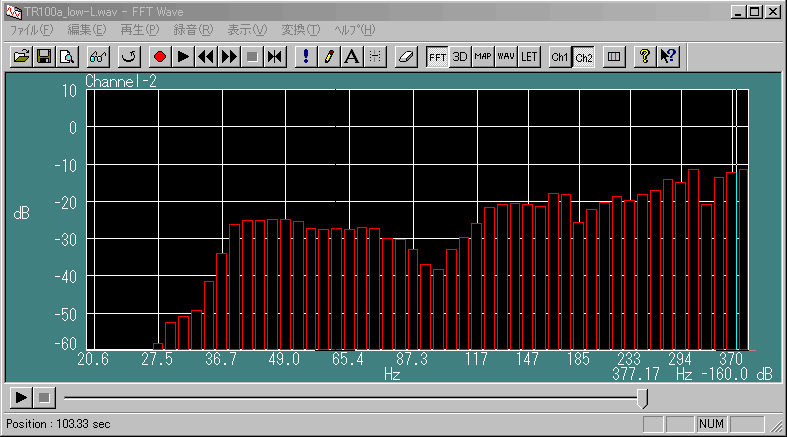This screenshot has width=787, height=437.
Task: Select the text 'A' tool icon
Action: 351,57
